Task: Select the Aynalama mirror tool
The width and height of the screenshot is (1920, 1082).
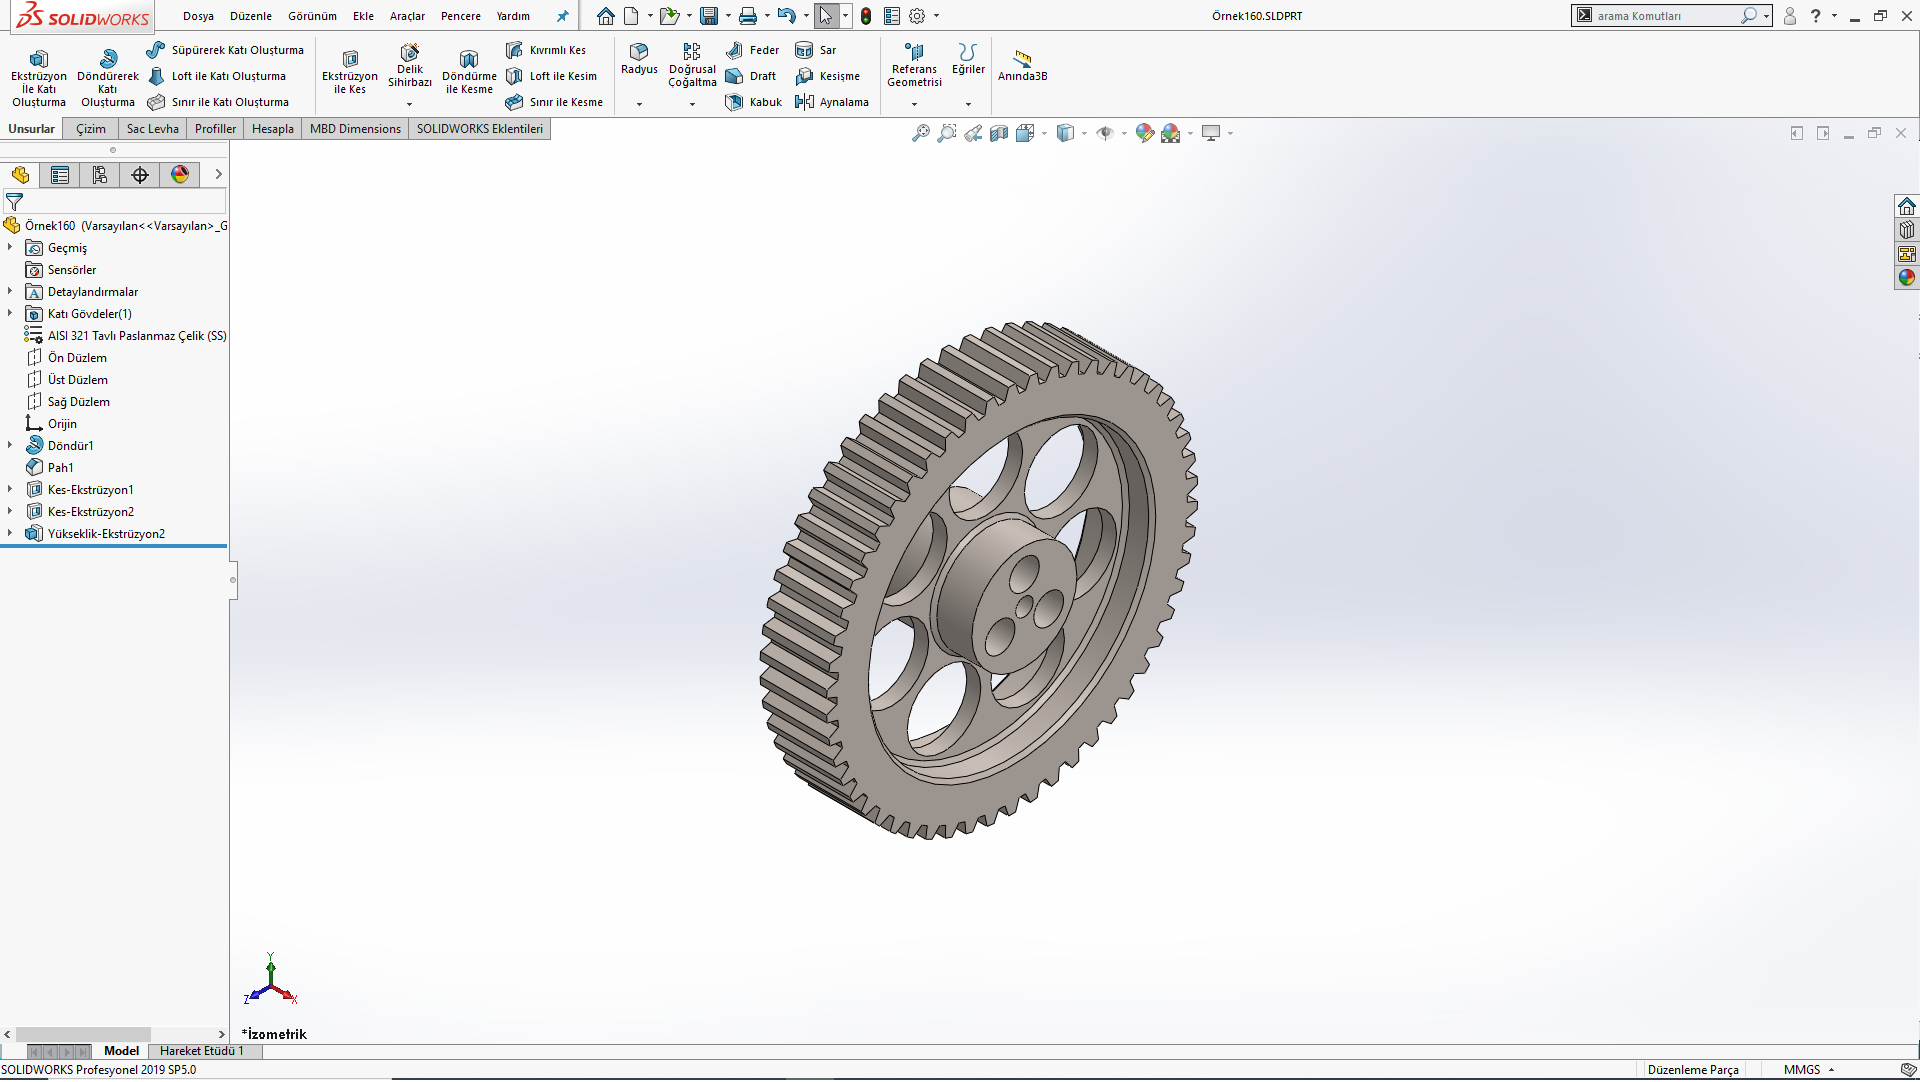Action: [832, 102]
